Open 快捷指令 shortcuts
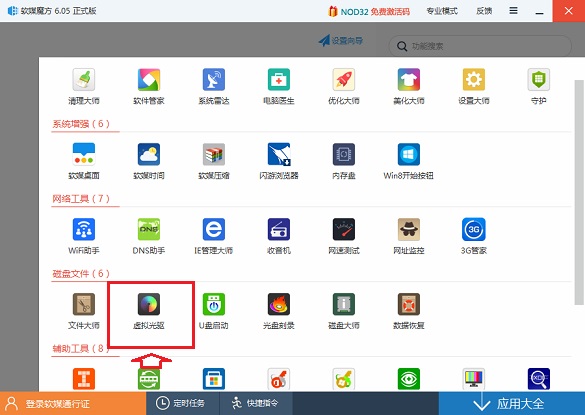 tap(255, 403)
